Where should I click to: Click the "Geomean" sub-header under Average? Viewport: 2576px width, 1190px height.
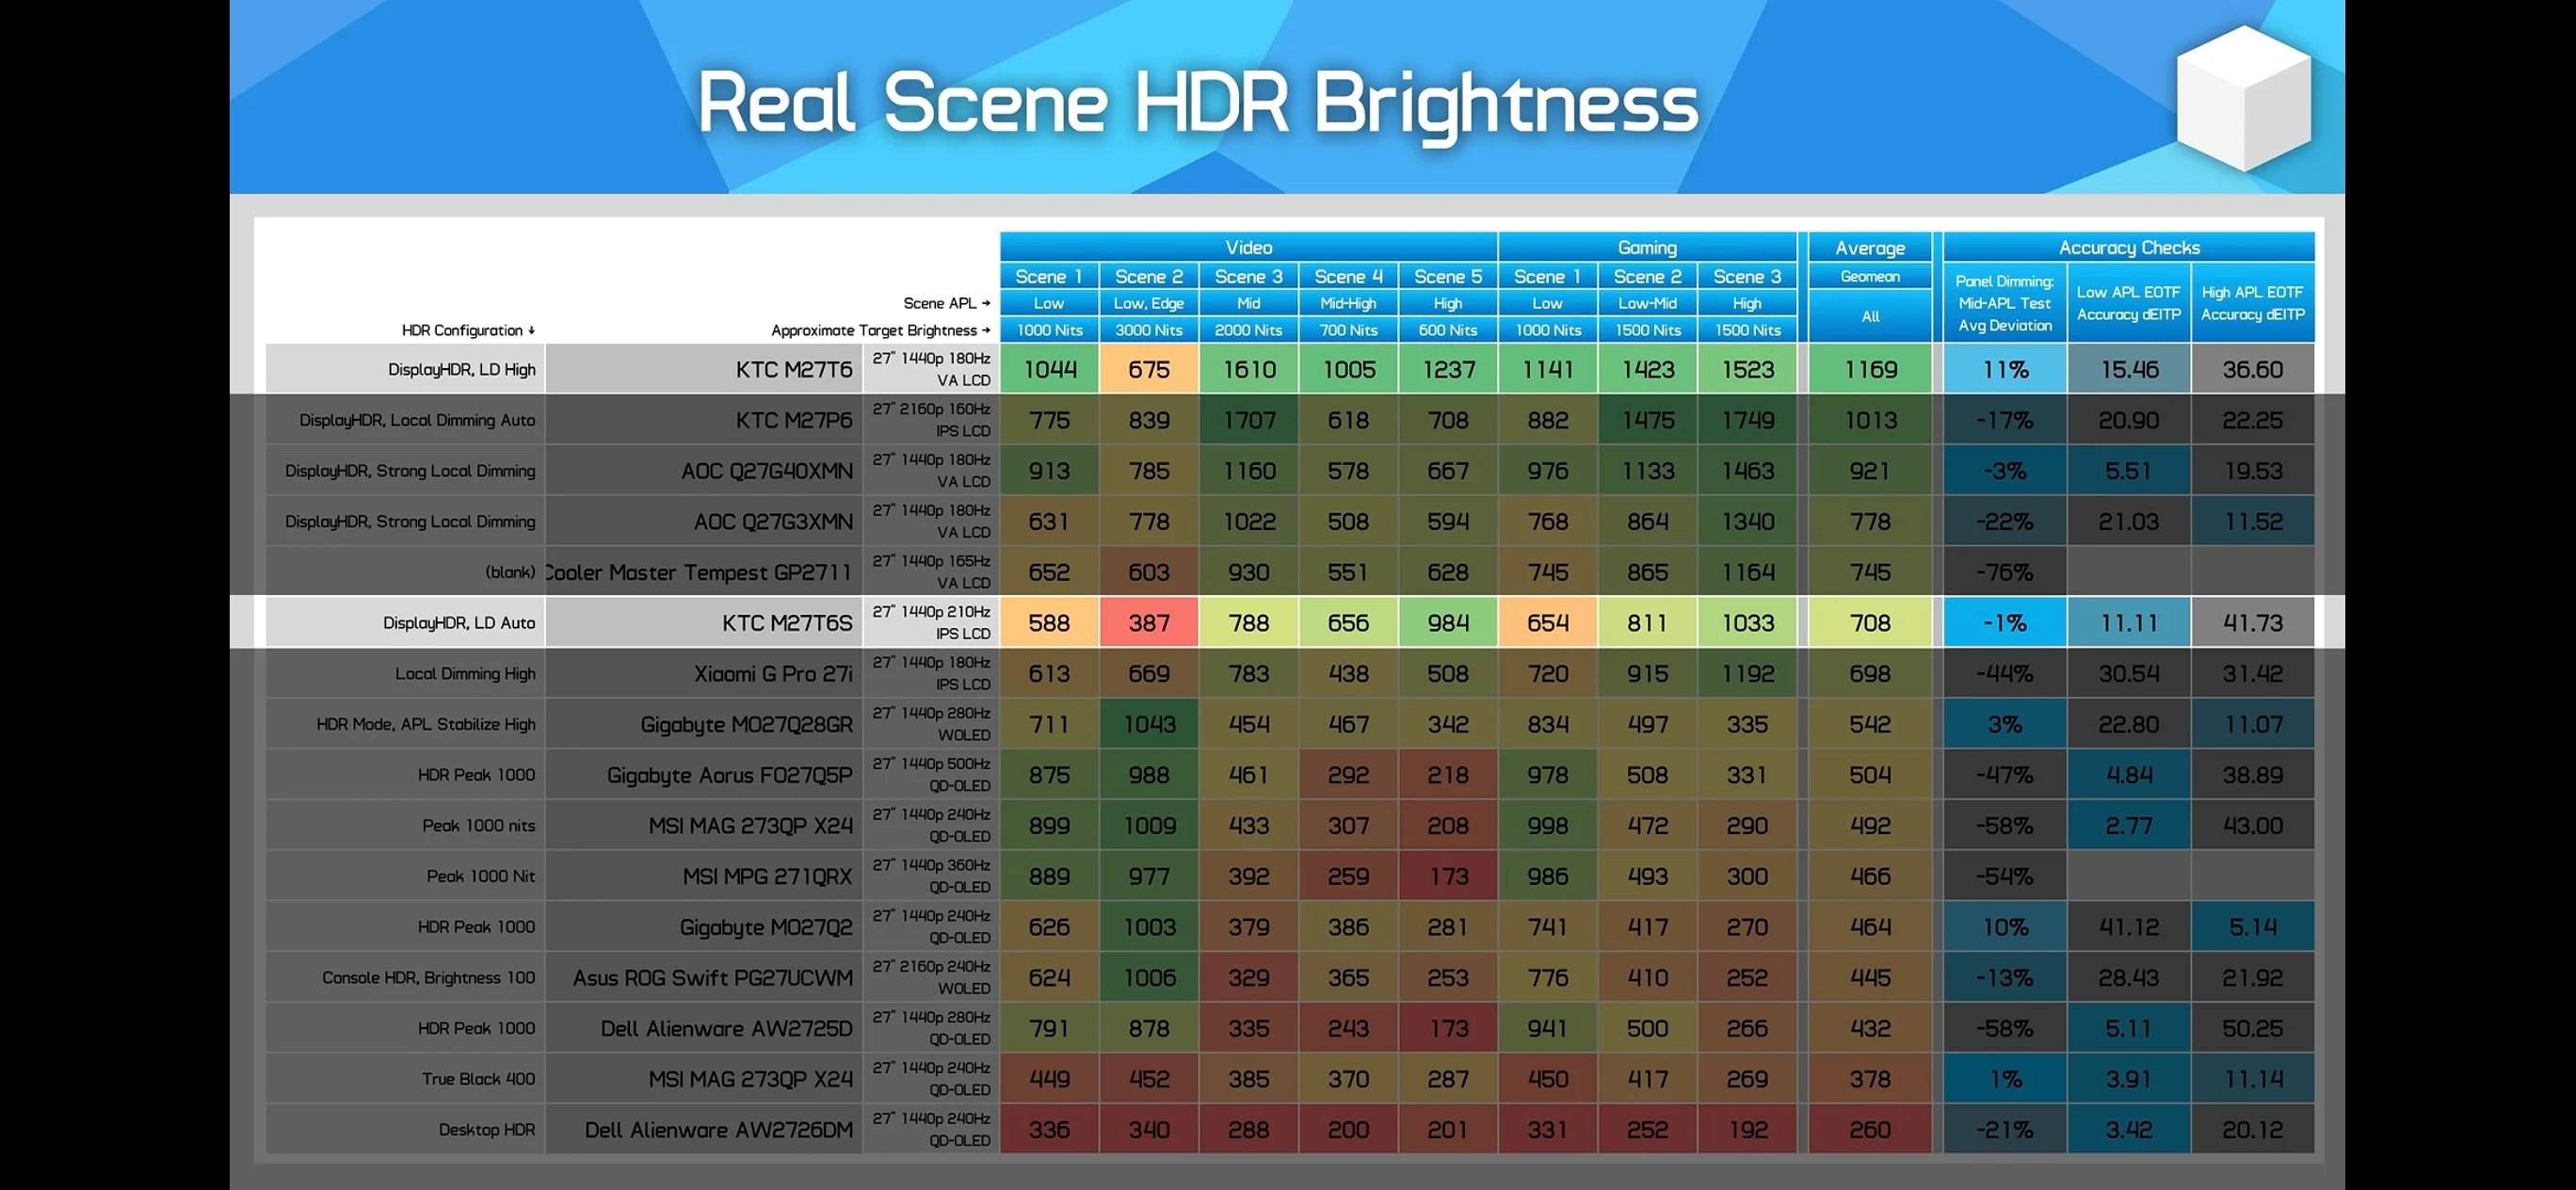tap(1870, 276)
